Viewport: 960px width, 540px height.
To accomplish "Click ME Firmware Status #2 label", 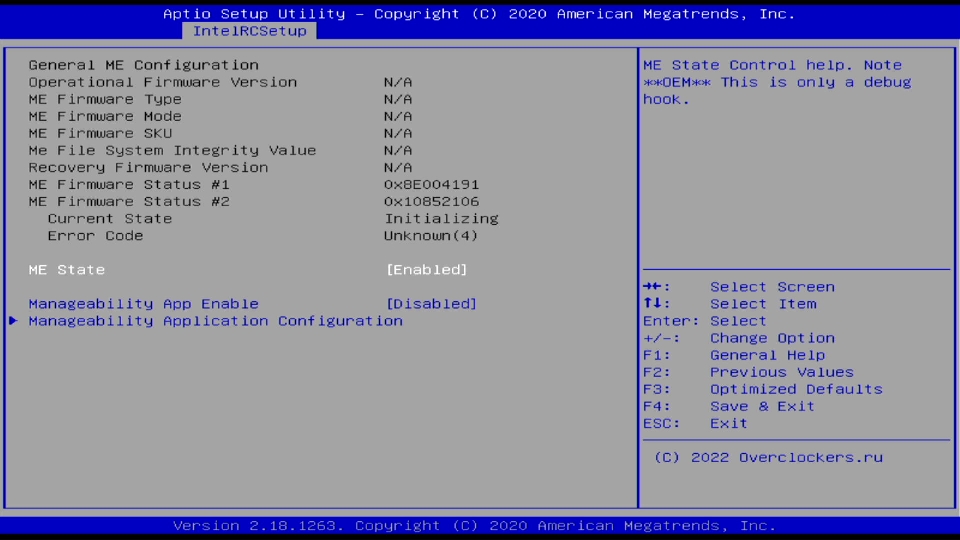I will [129, 202].
